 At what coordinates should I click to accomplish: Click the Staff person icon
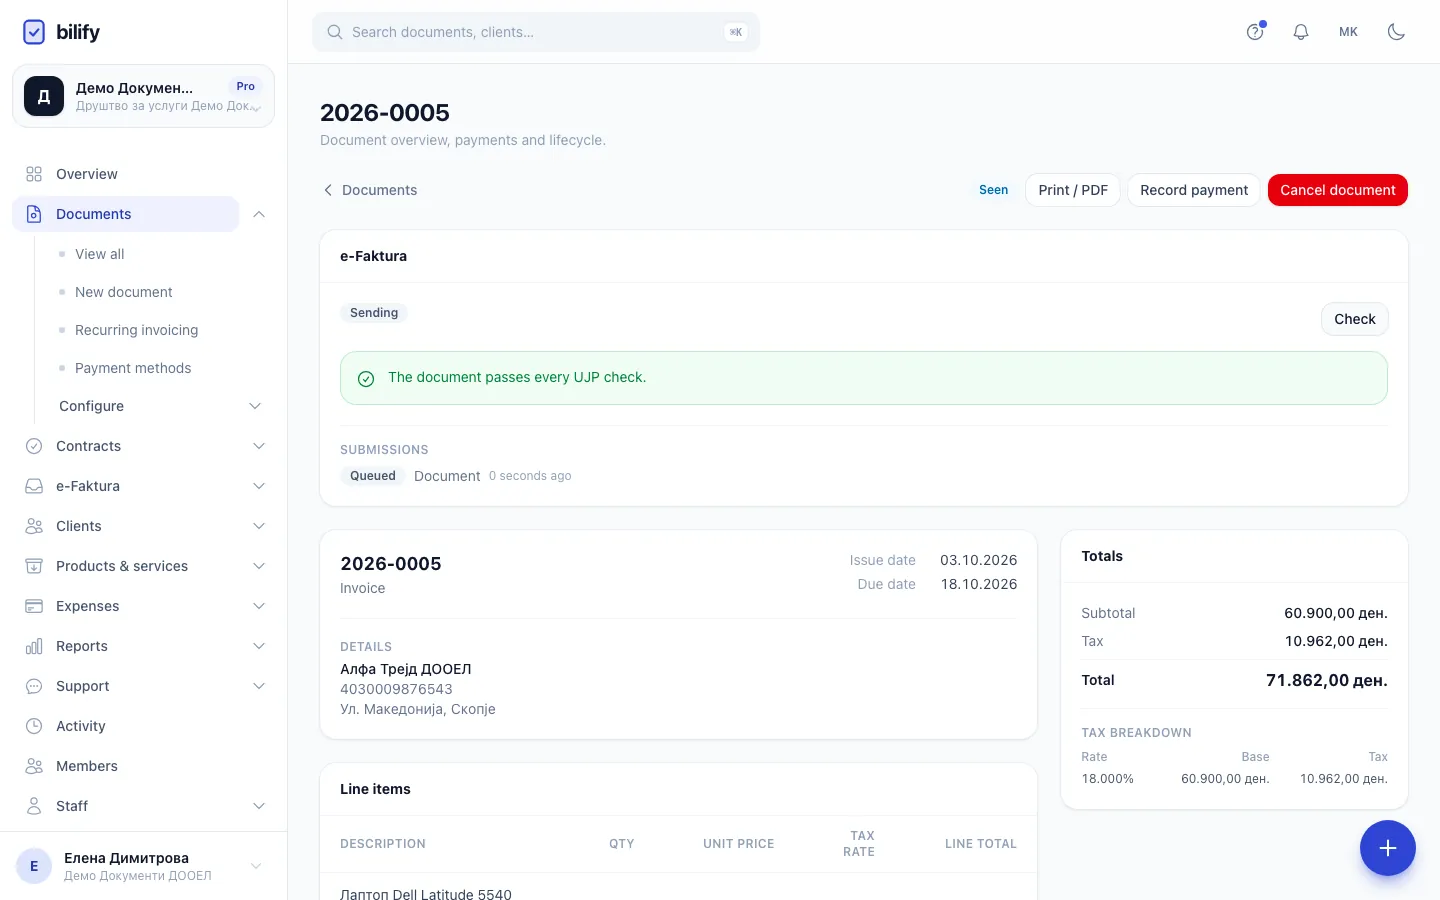pyautogui.click(x=34, y=806)
